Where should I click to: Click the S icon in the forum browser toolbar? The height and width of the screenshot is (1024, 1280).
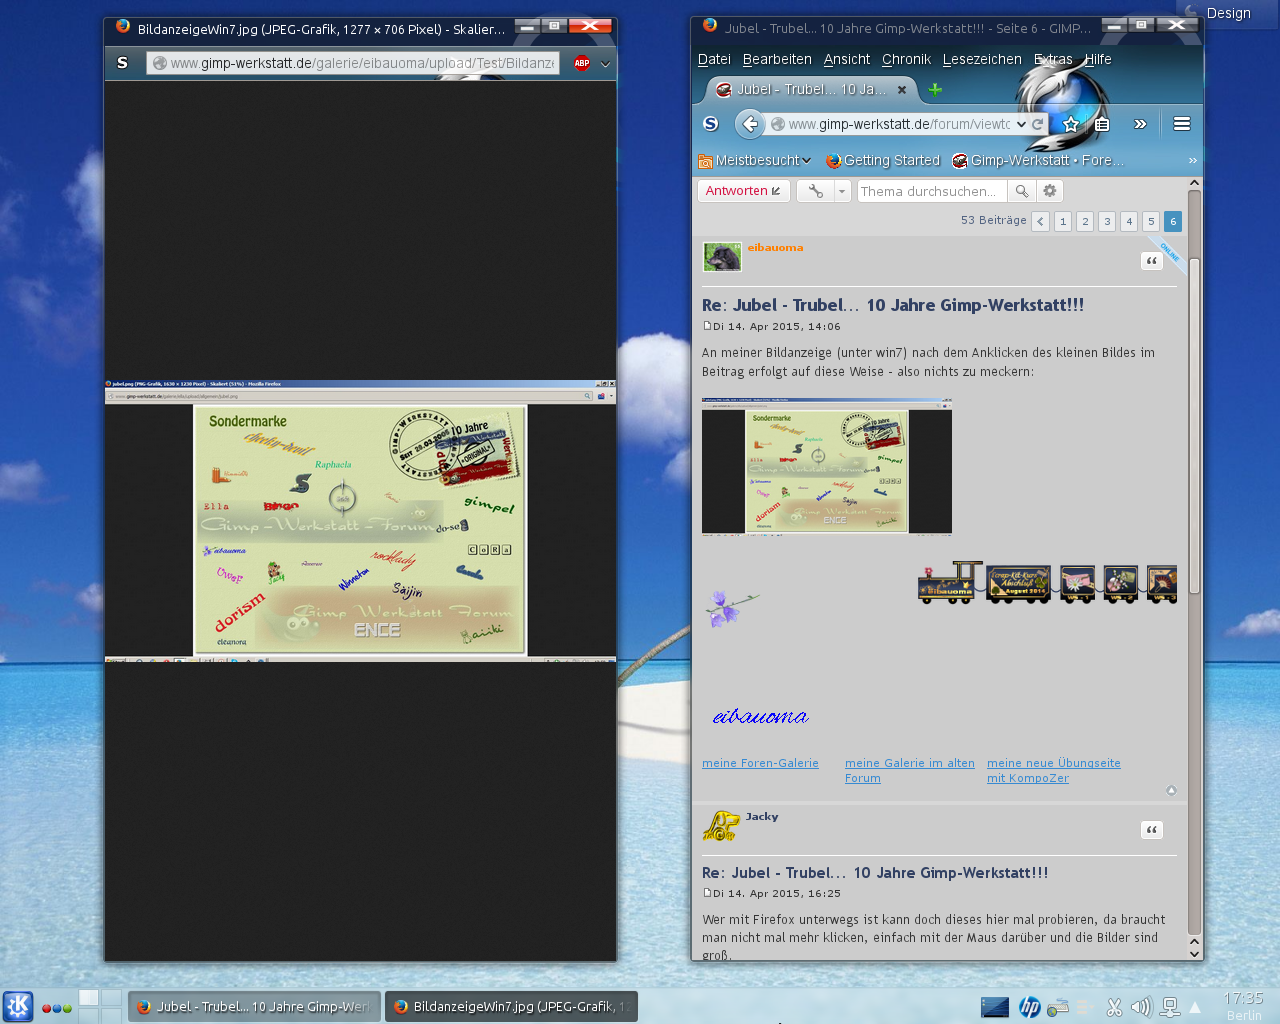tap(711, 124)
